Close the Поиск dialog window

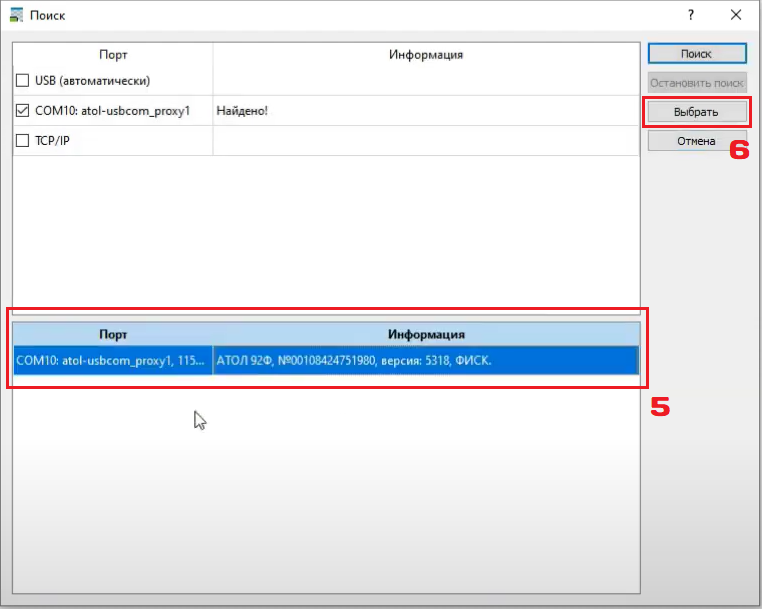[736, 15]
